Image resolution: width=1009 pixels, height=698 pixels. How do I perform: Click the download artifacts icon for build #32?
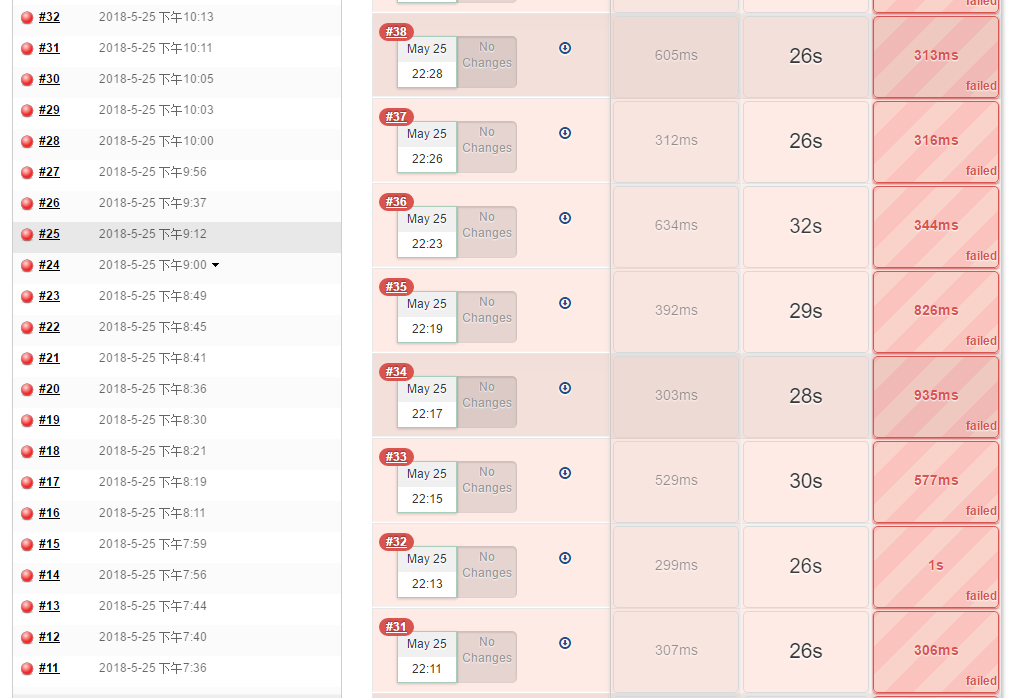coord(565,558)
